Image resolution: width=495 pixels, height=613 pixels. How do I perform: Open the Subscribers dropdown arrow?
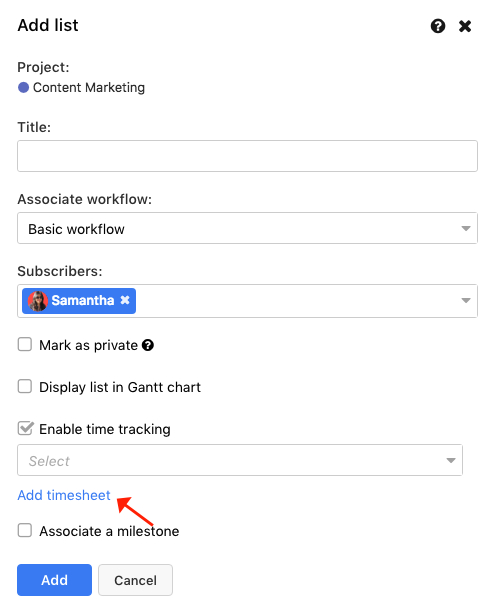coord(465,300)
